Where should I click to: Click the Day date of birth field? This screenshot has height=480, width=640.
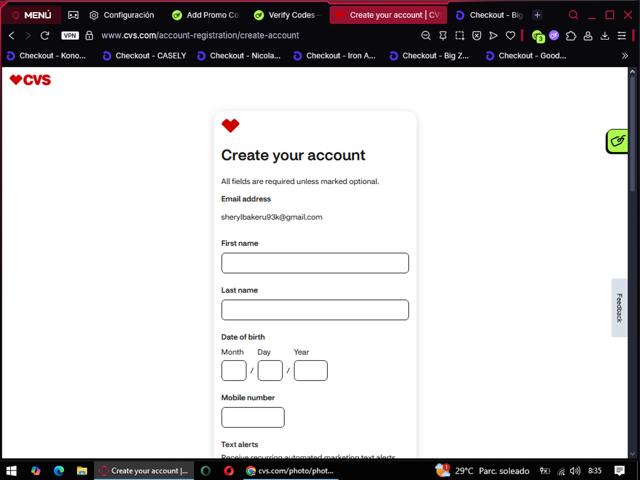pyautogui.click(x=270, y=370)
